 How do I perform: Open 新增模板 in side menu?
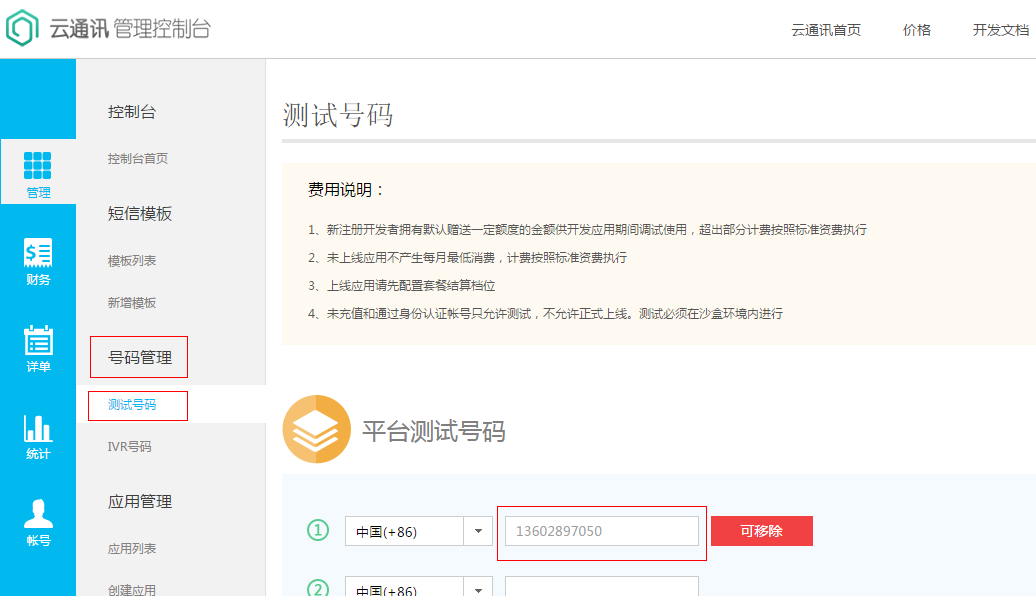click(131, 303)
